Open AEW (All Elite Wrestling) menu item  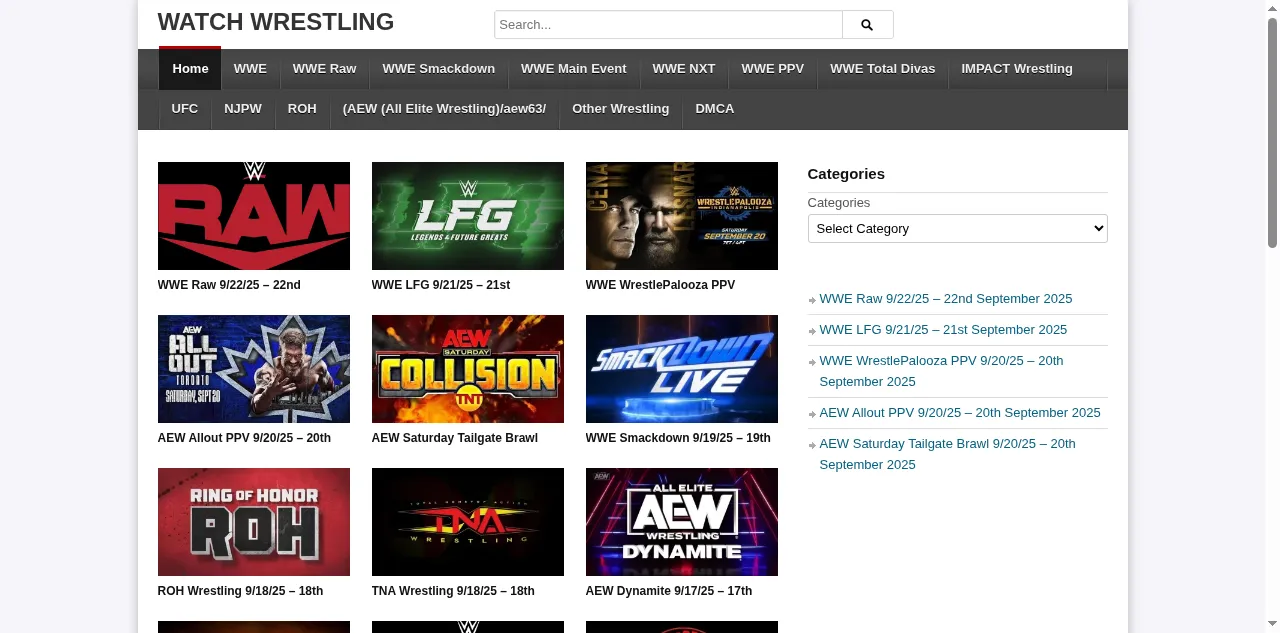click(x=444, y=109)
